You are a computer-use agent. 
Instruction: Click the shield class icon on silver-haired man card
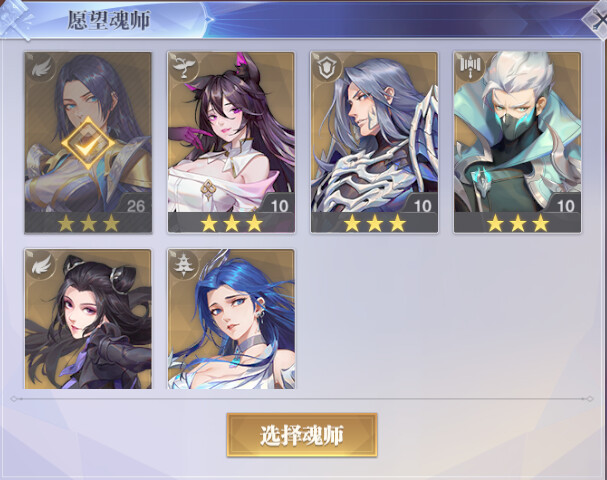click(x=327, y=67)
